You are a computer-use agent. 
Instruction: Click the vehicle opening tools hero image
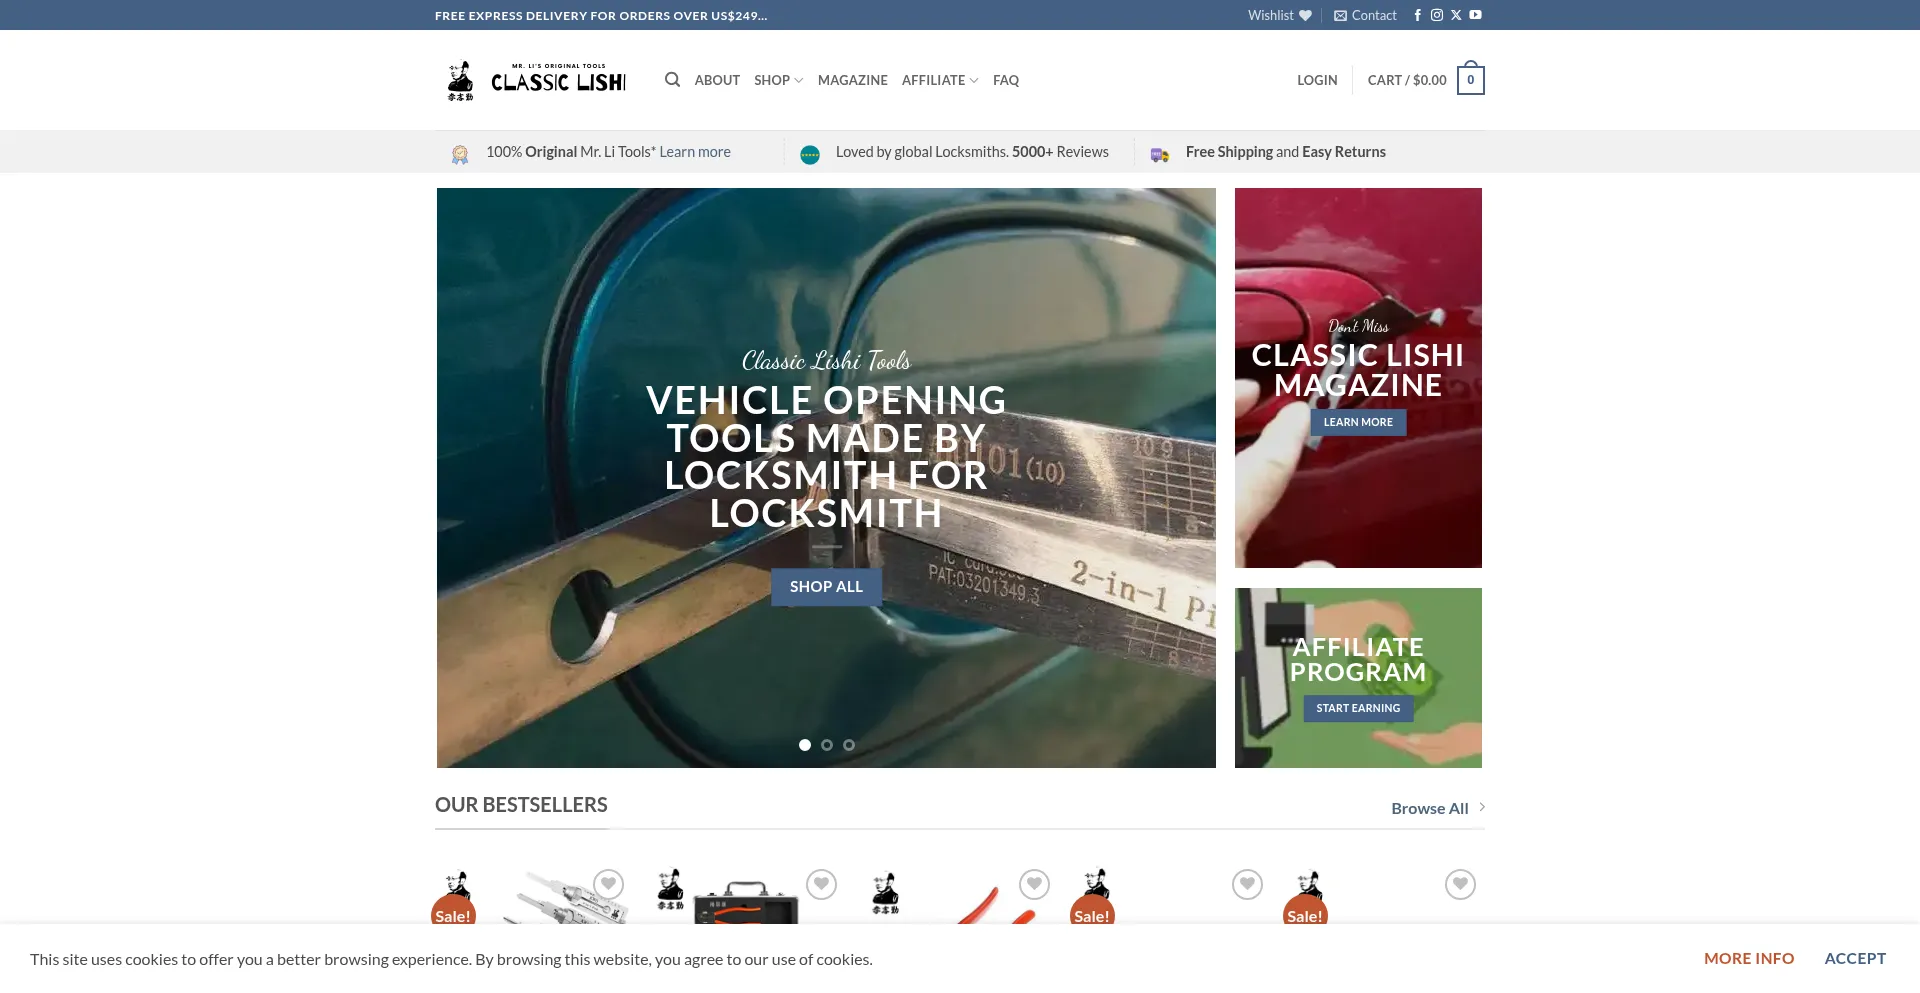[826, 478]
